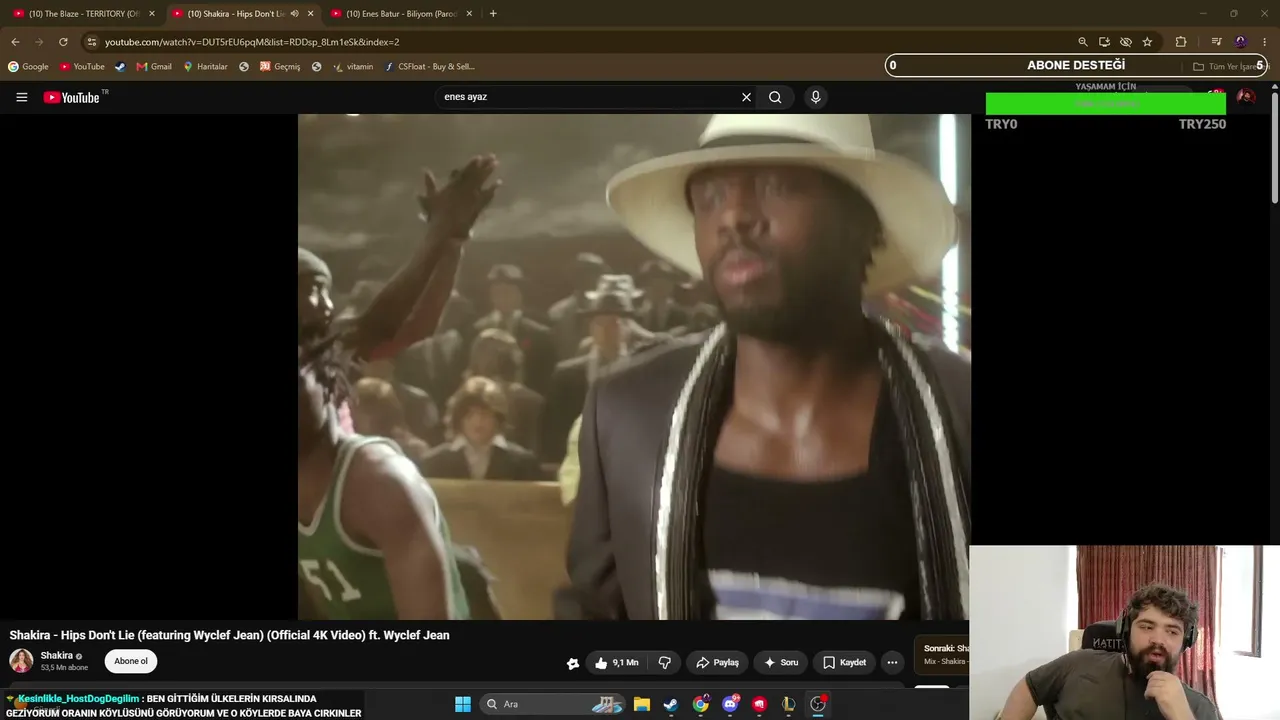Go to the YouTube home logo

tap(72, 97)
